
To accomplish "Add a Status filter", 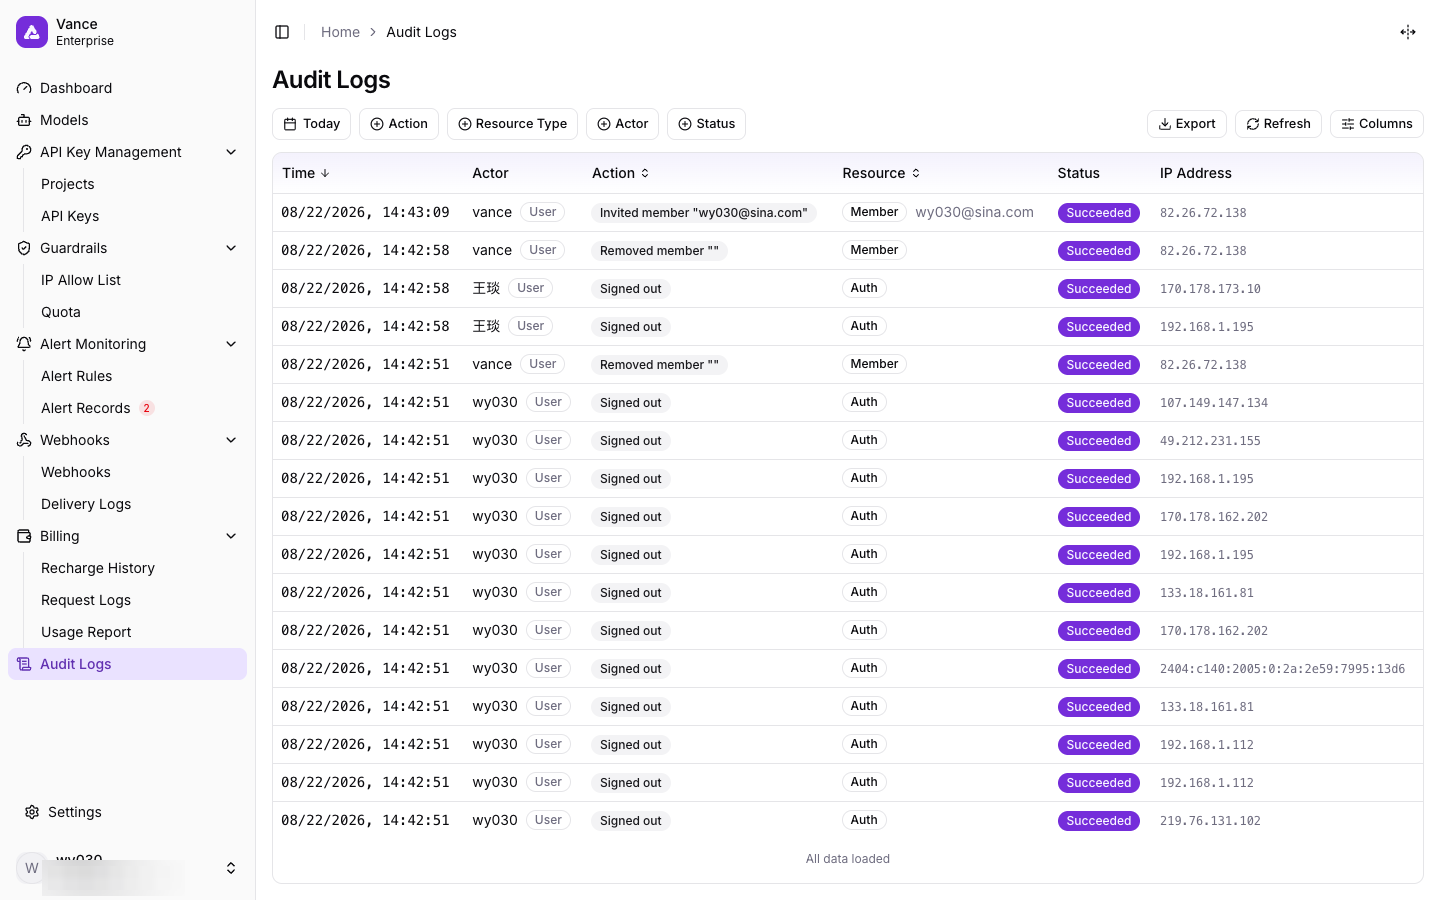I will point(706,124).
